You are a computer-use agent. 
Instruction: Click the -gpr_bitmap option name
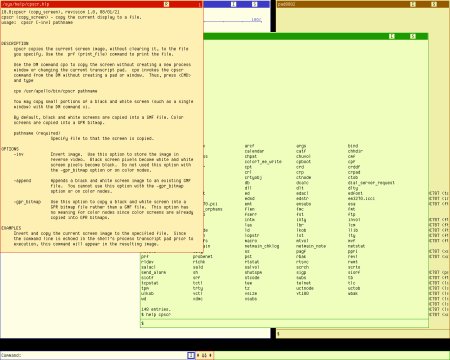tap(27, 202)
